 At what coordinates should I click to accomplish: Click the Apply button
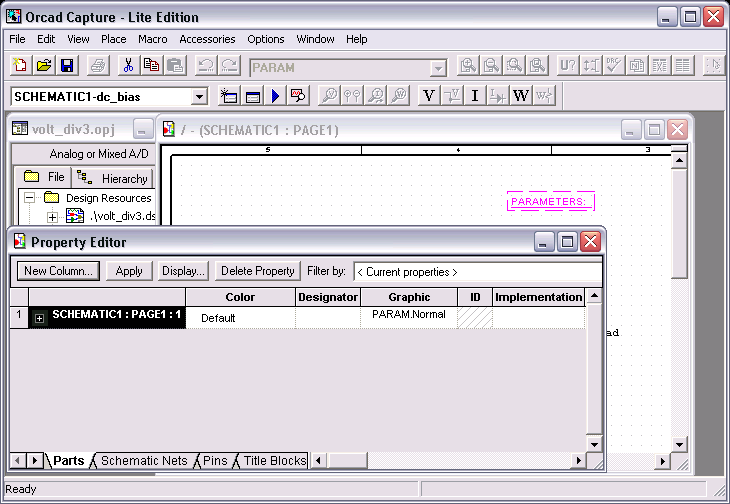(x=129, y=271)
